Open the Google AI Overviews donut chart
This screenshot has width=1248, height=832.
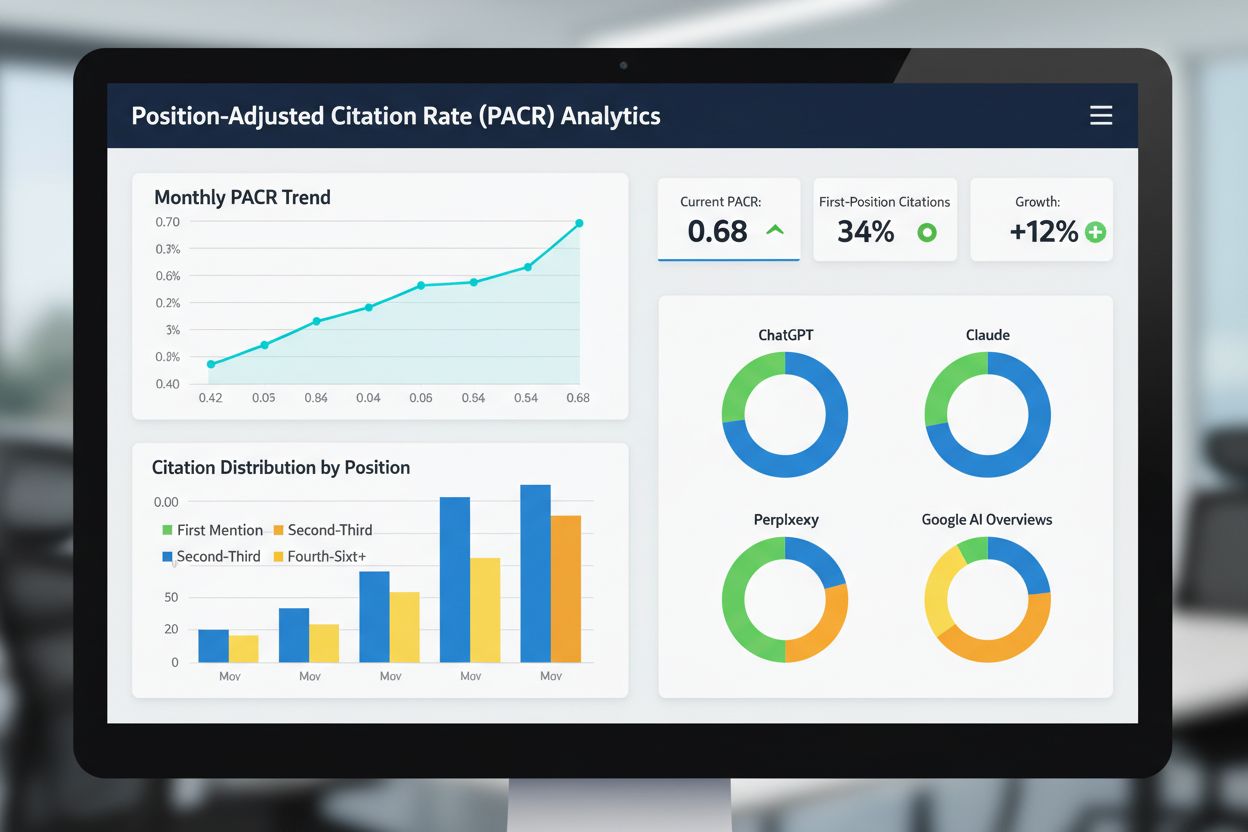(x=987, y=600)
